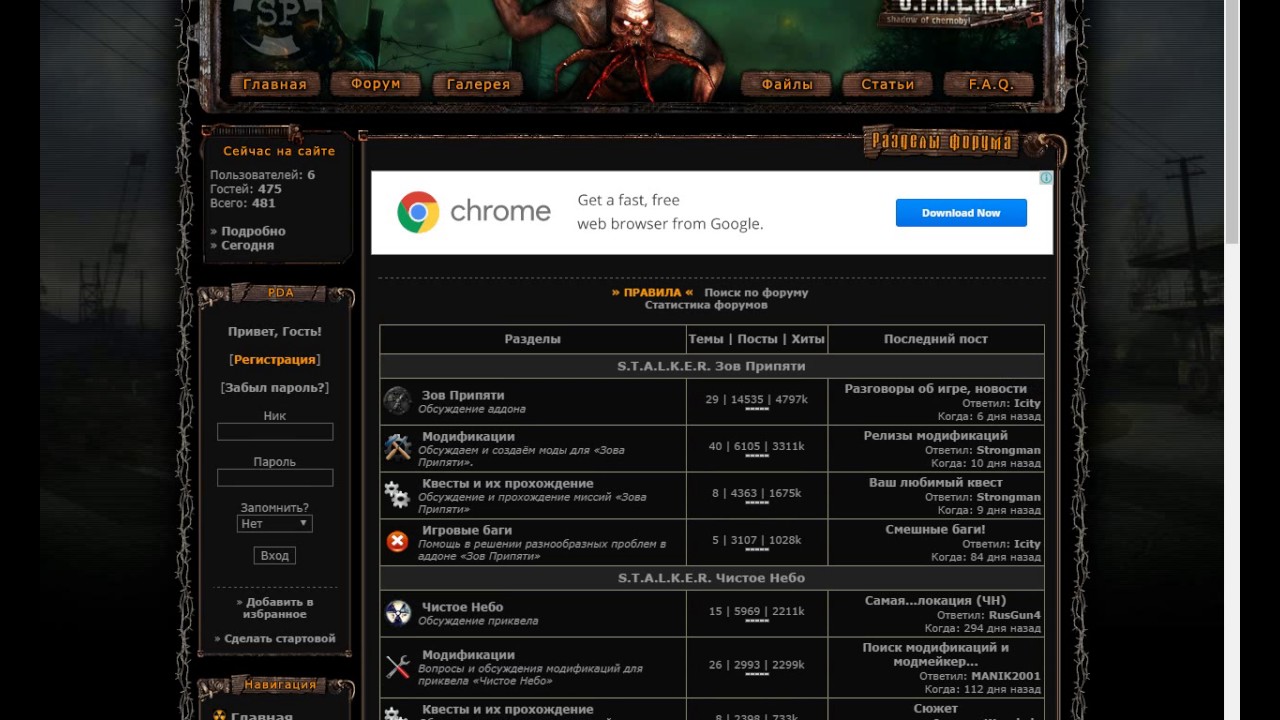Viewport: 1280px width, 720px height.
Task: Open last post Разговоры об игре, новости
Action: 936,388
